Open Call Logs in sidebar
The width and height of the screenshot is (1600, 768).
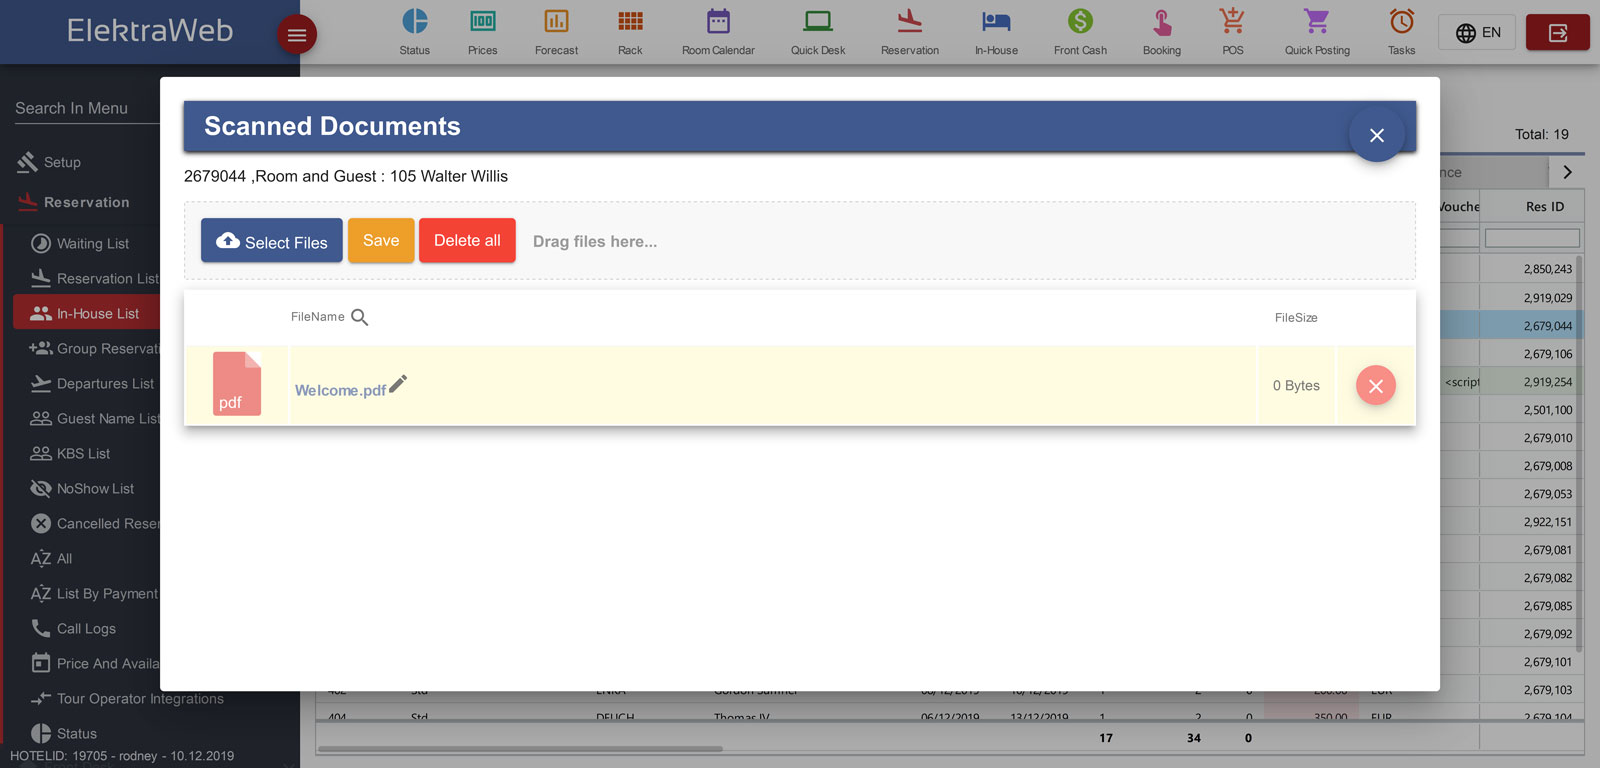86,628
